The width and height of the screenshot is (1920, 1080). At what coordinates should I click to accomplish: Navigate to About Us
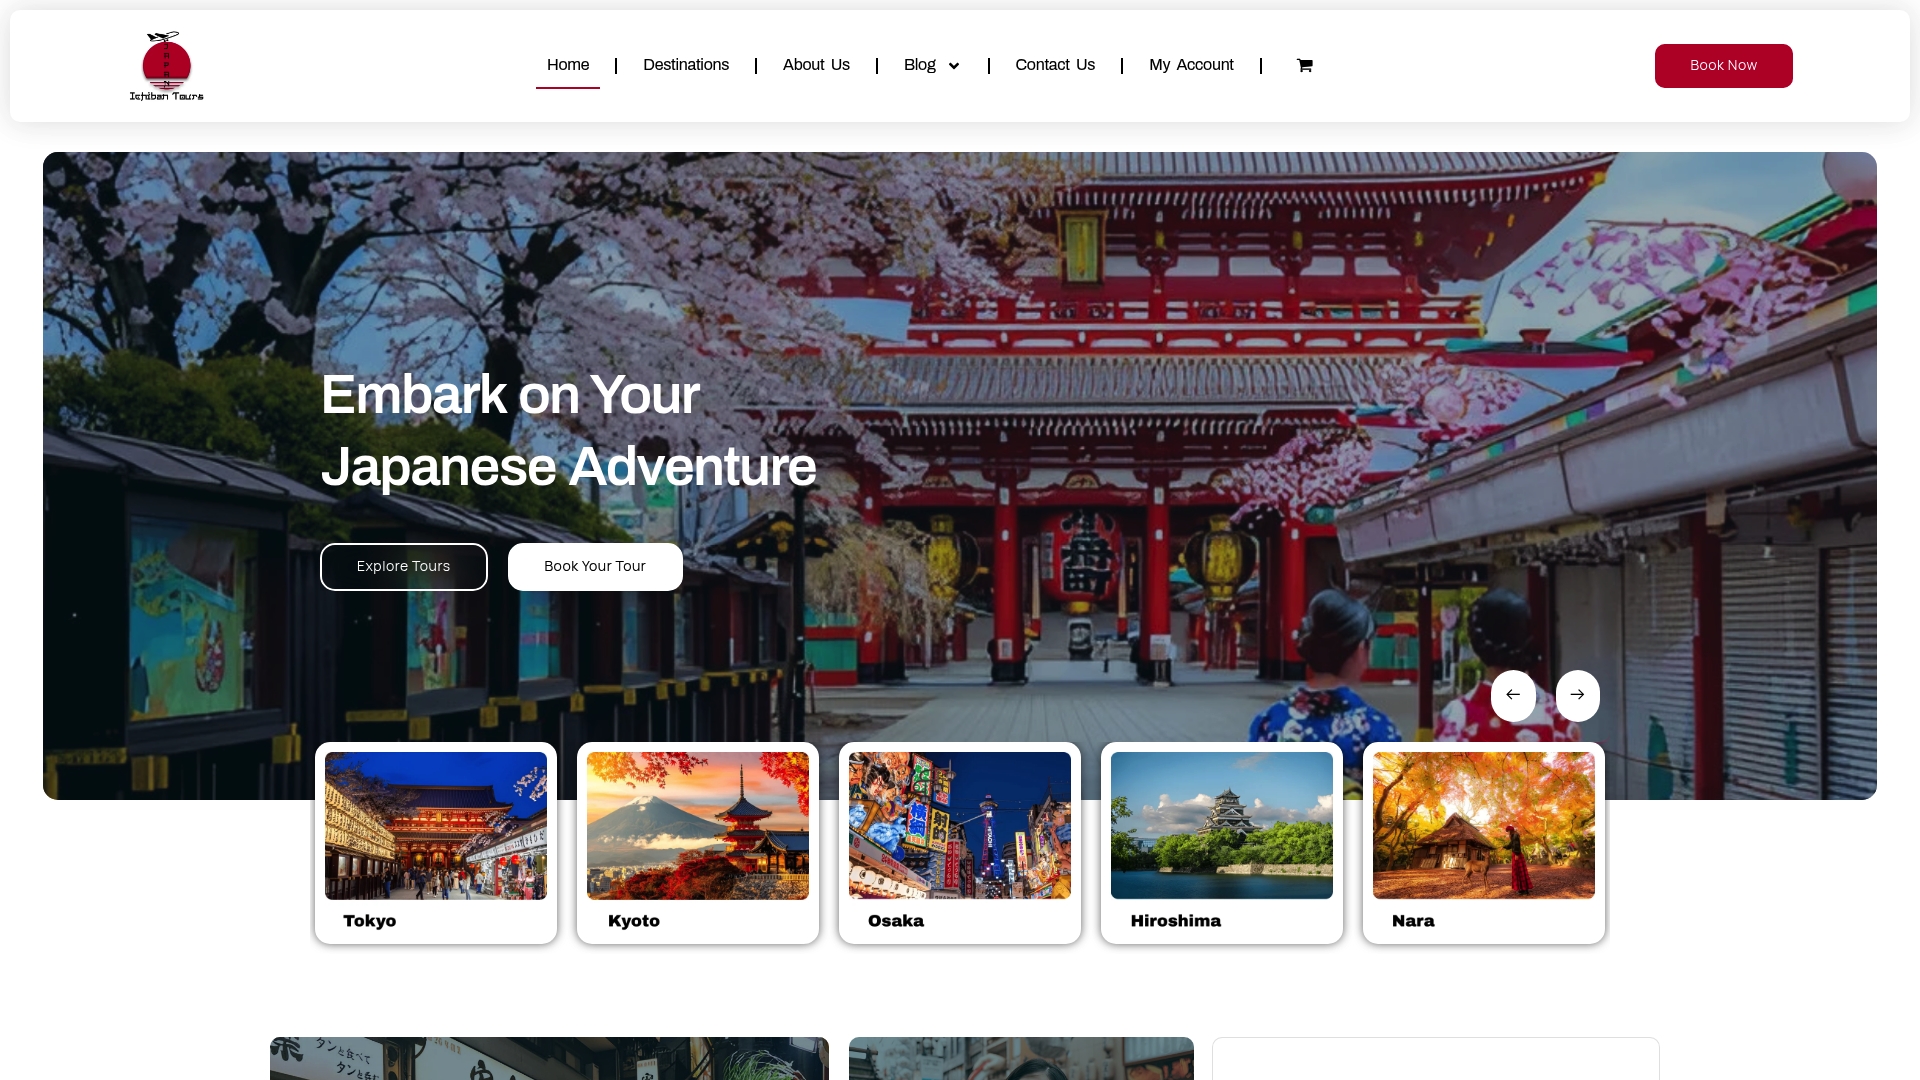816,65
